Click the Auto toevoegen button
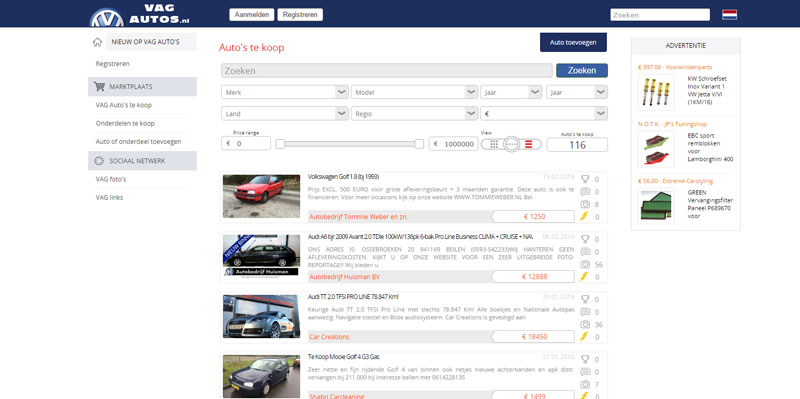 pyautogui.click(x=573, y=42)
